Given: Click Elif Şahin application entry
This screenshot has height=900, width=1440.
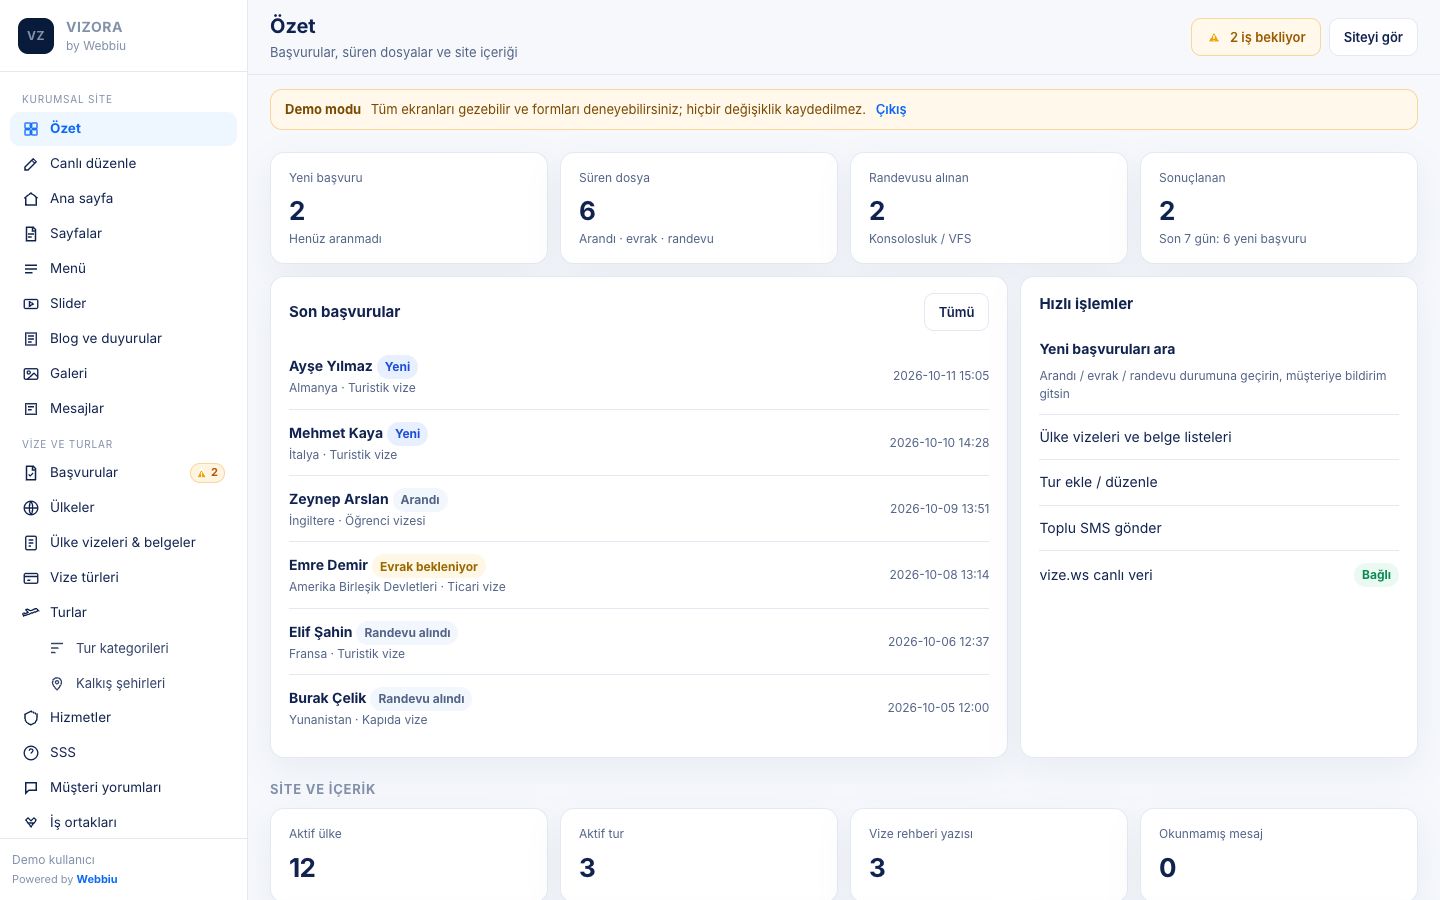Looking at the screenshot, I should [x=639, y=642].
